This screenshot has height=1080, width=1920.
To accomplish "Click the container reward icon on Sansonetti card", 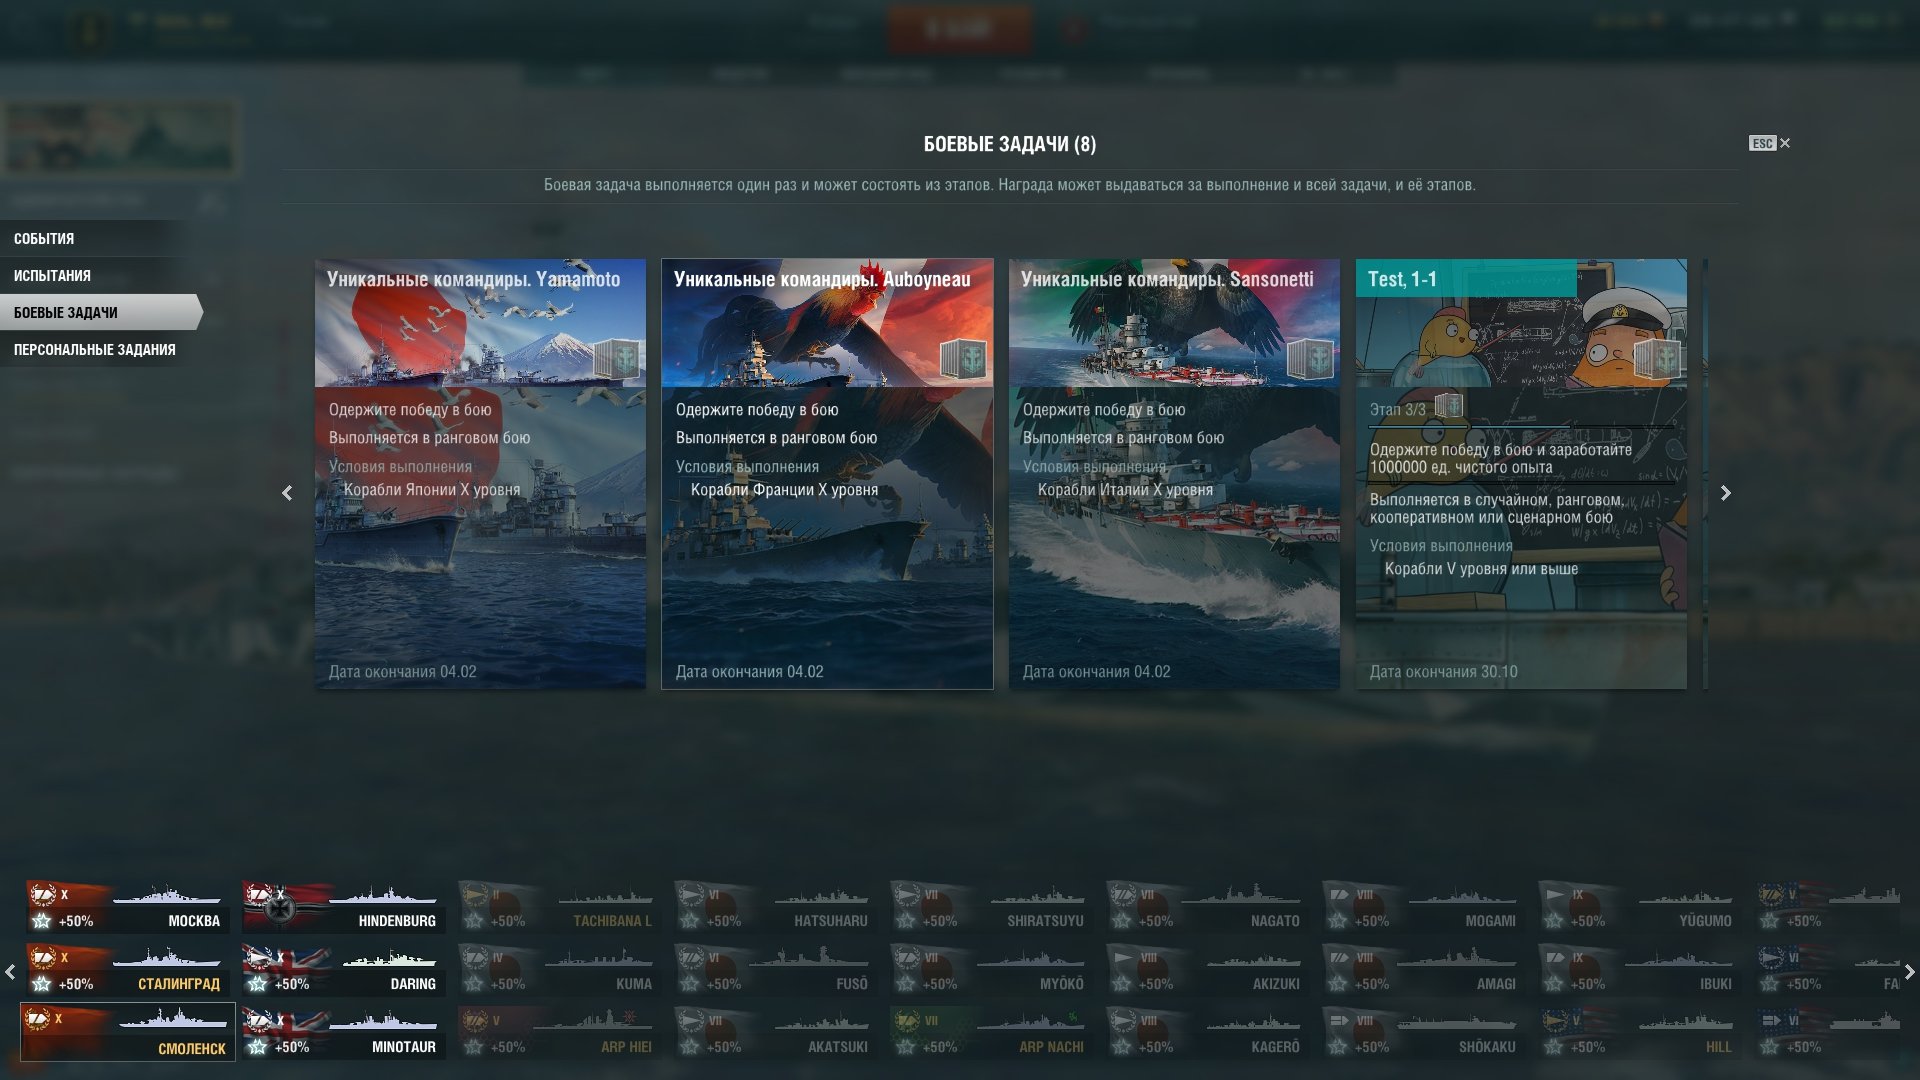I will point(1311,359).
